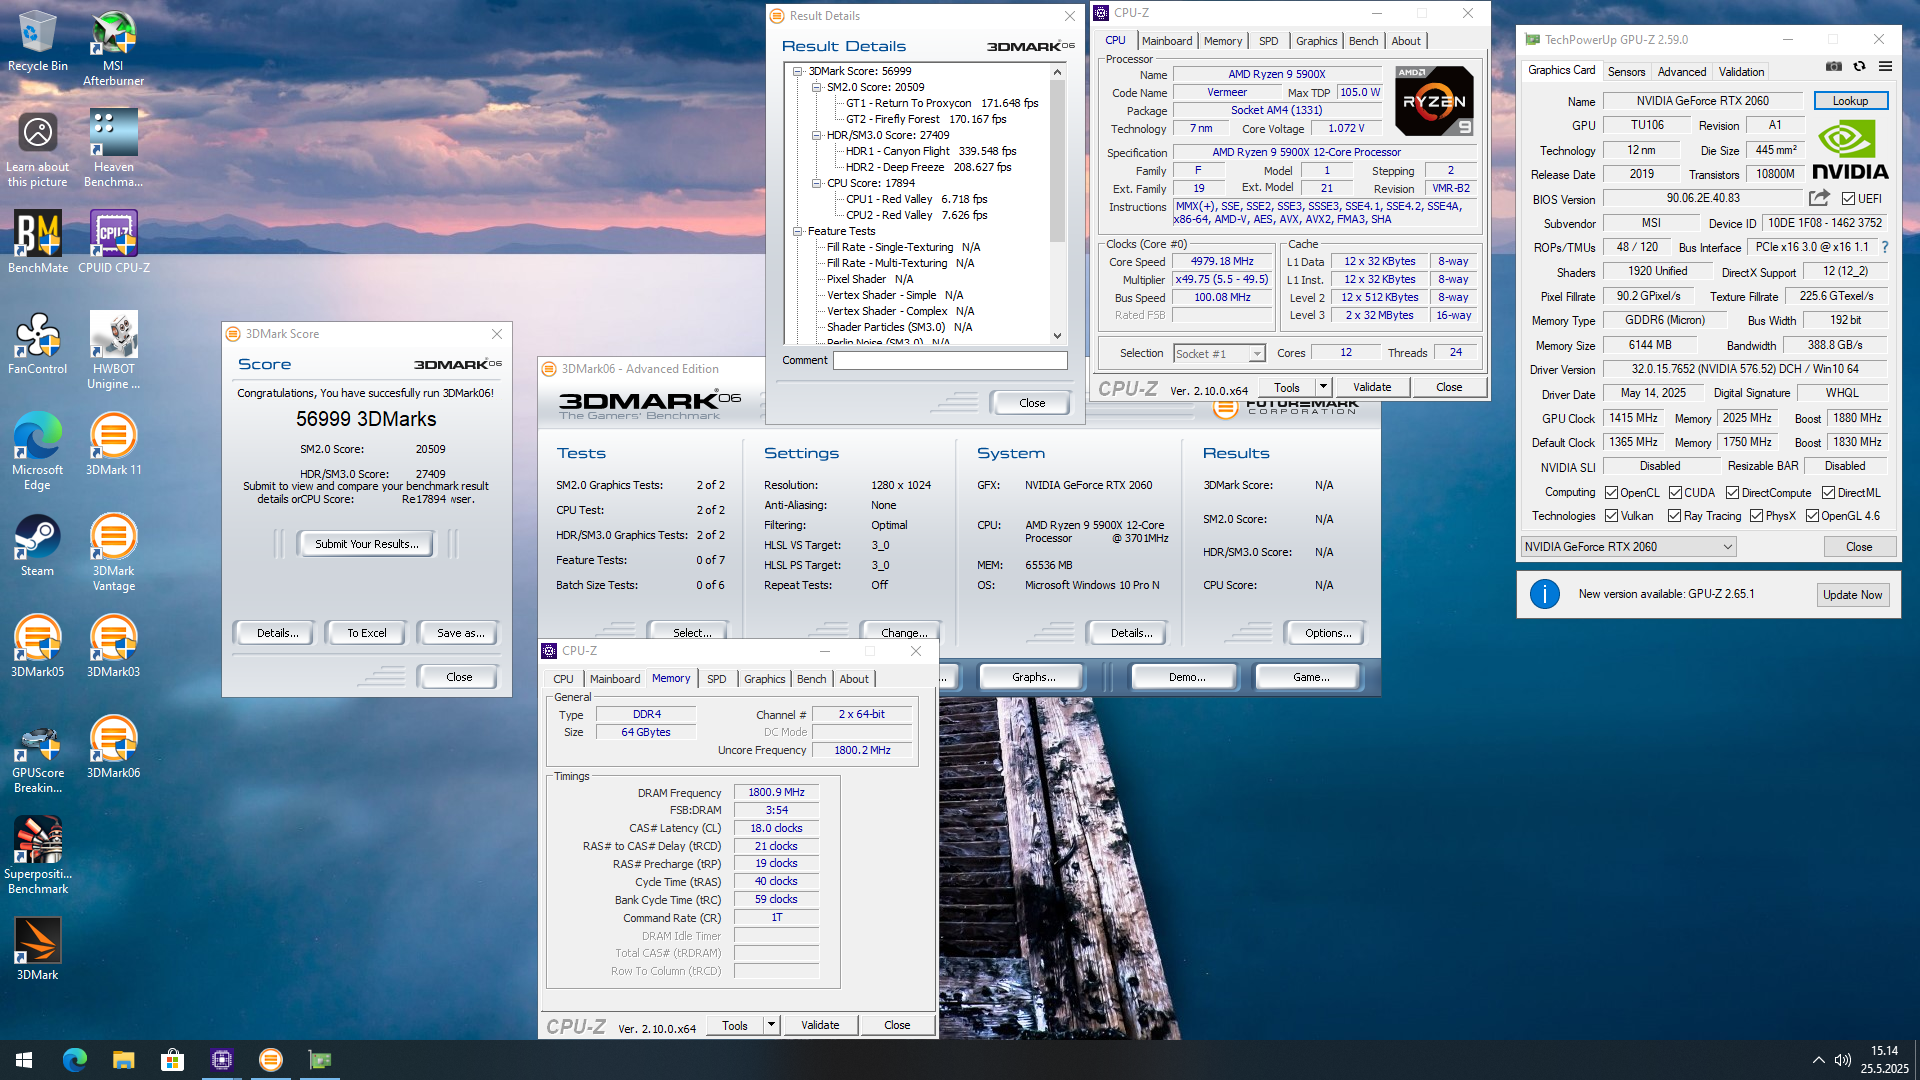Take a GPU-Z screenshot with the camera icon

click(x=1834, y=67)
